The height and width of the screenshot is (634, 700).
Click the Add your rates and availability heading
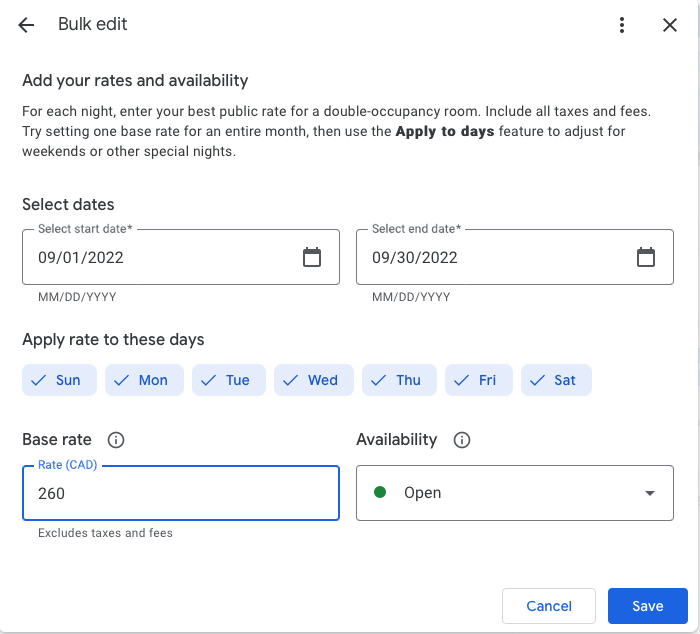click(x=135, y=81)
